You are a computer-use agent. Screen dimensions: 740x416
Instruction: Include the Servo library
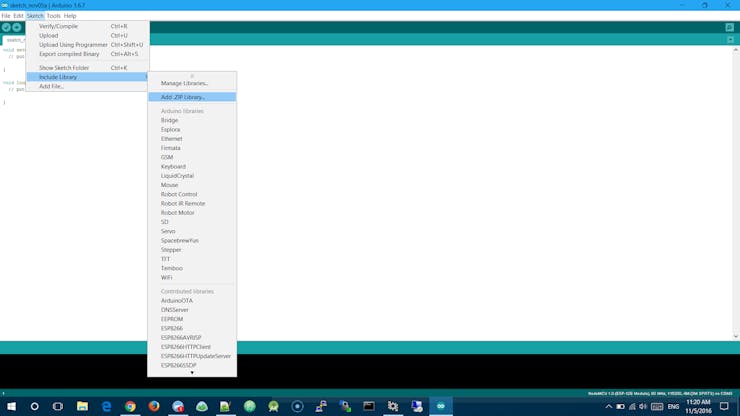coord(192,231)
